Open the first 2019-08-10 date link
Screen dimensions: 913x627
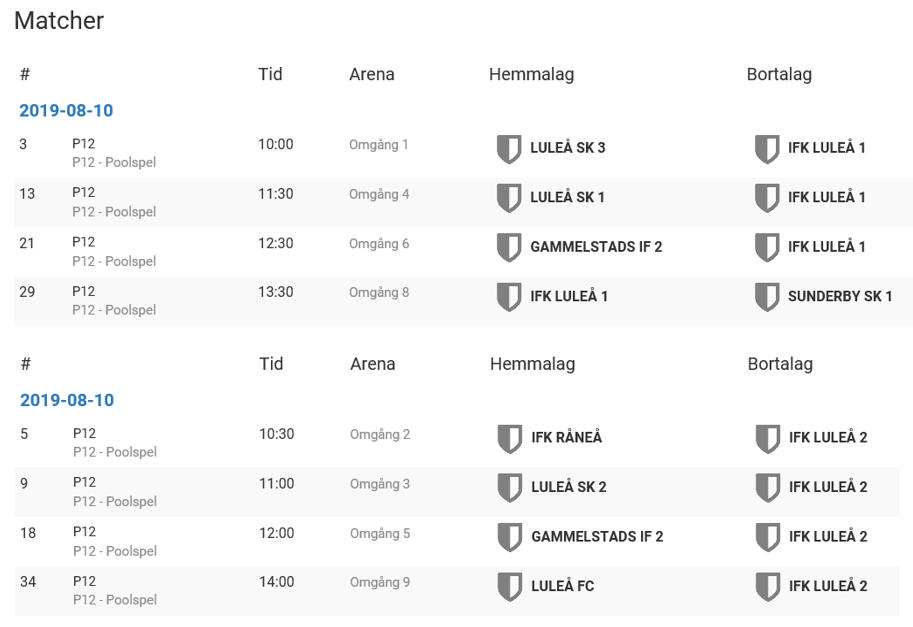(66, 111)
